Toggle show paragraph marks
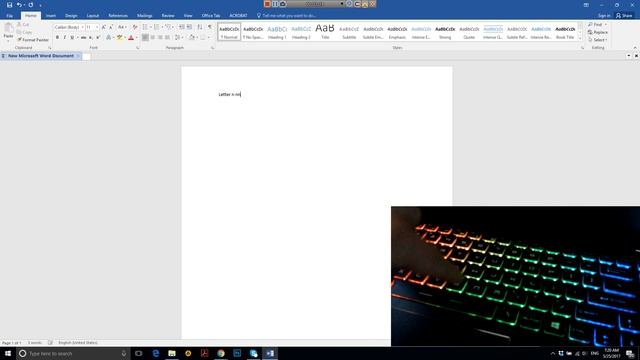Image resolution: width=640 pixels, height=360 pixels. (x=210, y=27)
